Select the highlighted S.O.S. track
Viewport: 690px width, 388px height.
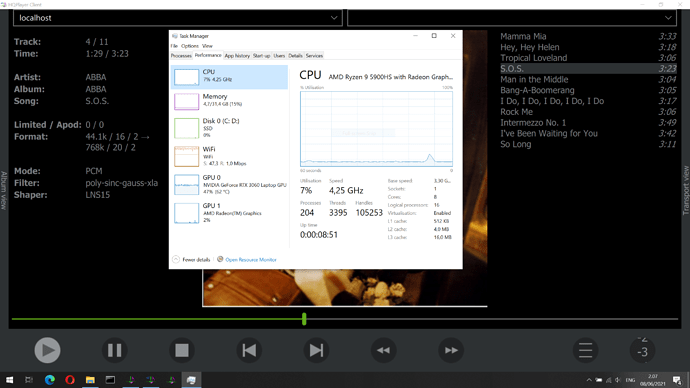pos(588,69)
